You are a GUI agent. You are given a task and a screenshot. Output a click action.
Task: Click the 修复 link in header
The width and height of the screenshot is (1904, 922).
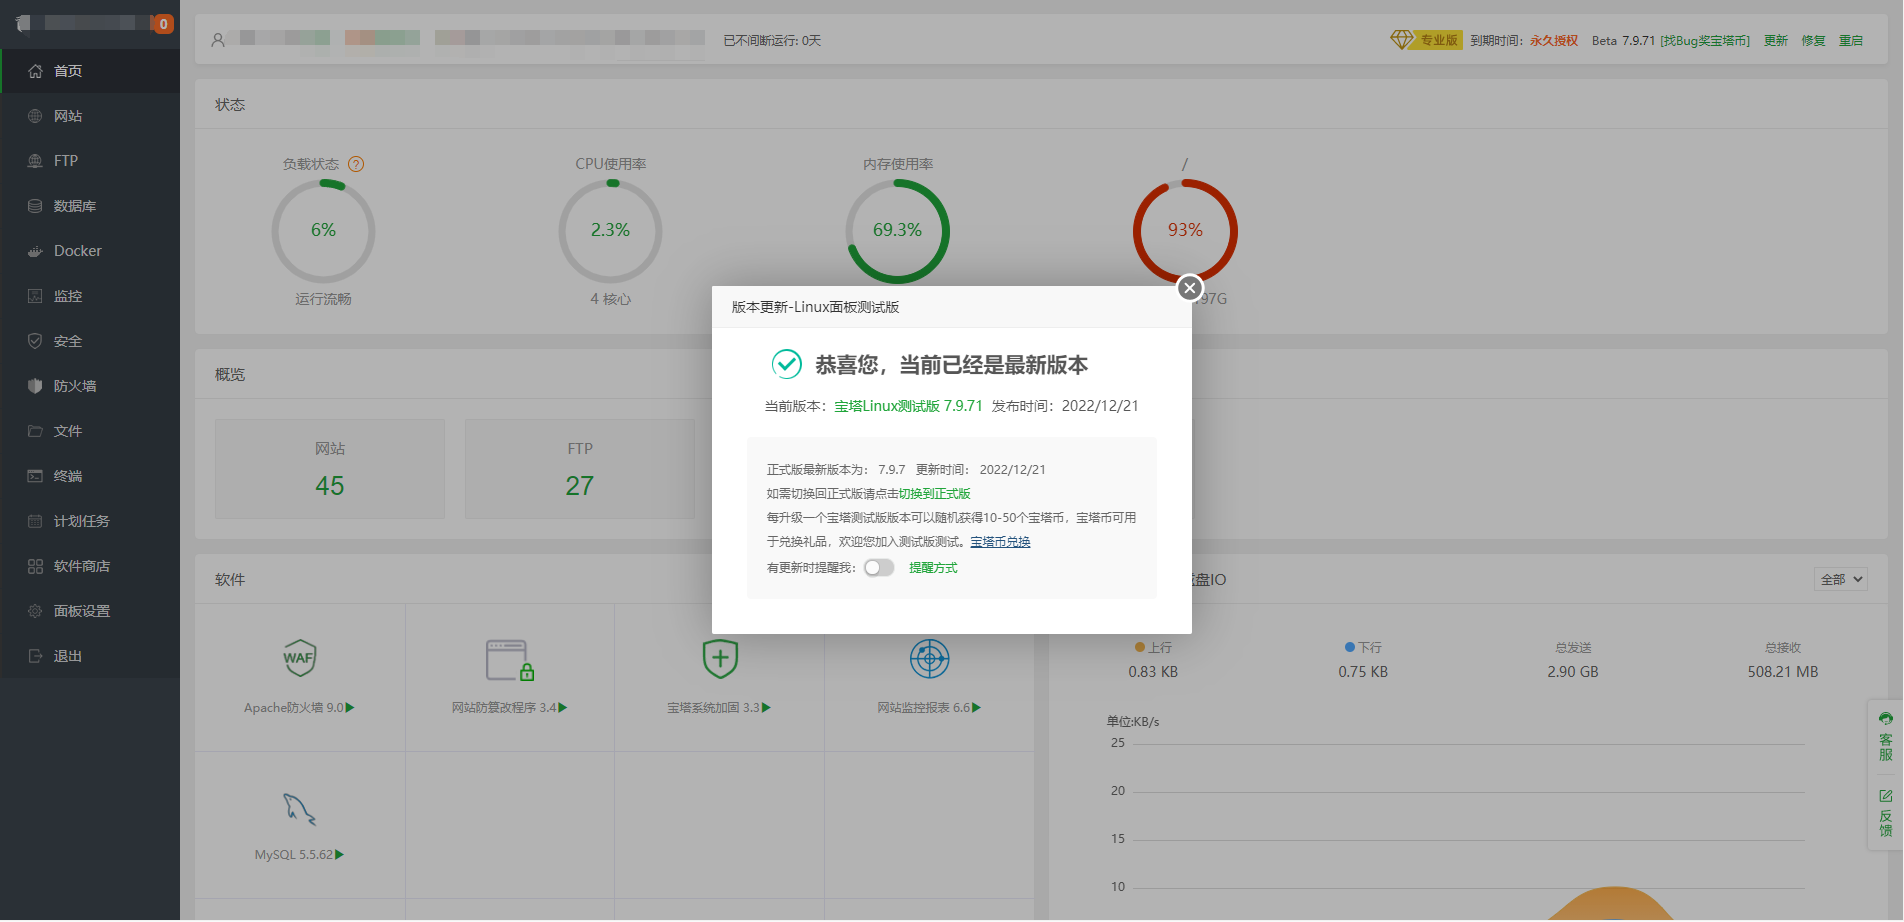coord(1814,41)
